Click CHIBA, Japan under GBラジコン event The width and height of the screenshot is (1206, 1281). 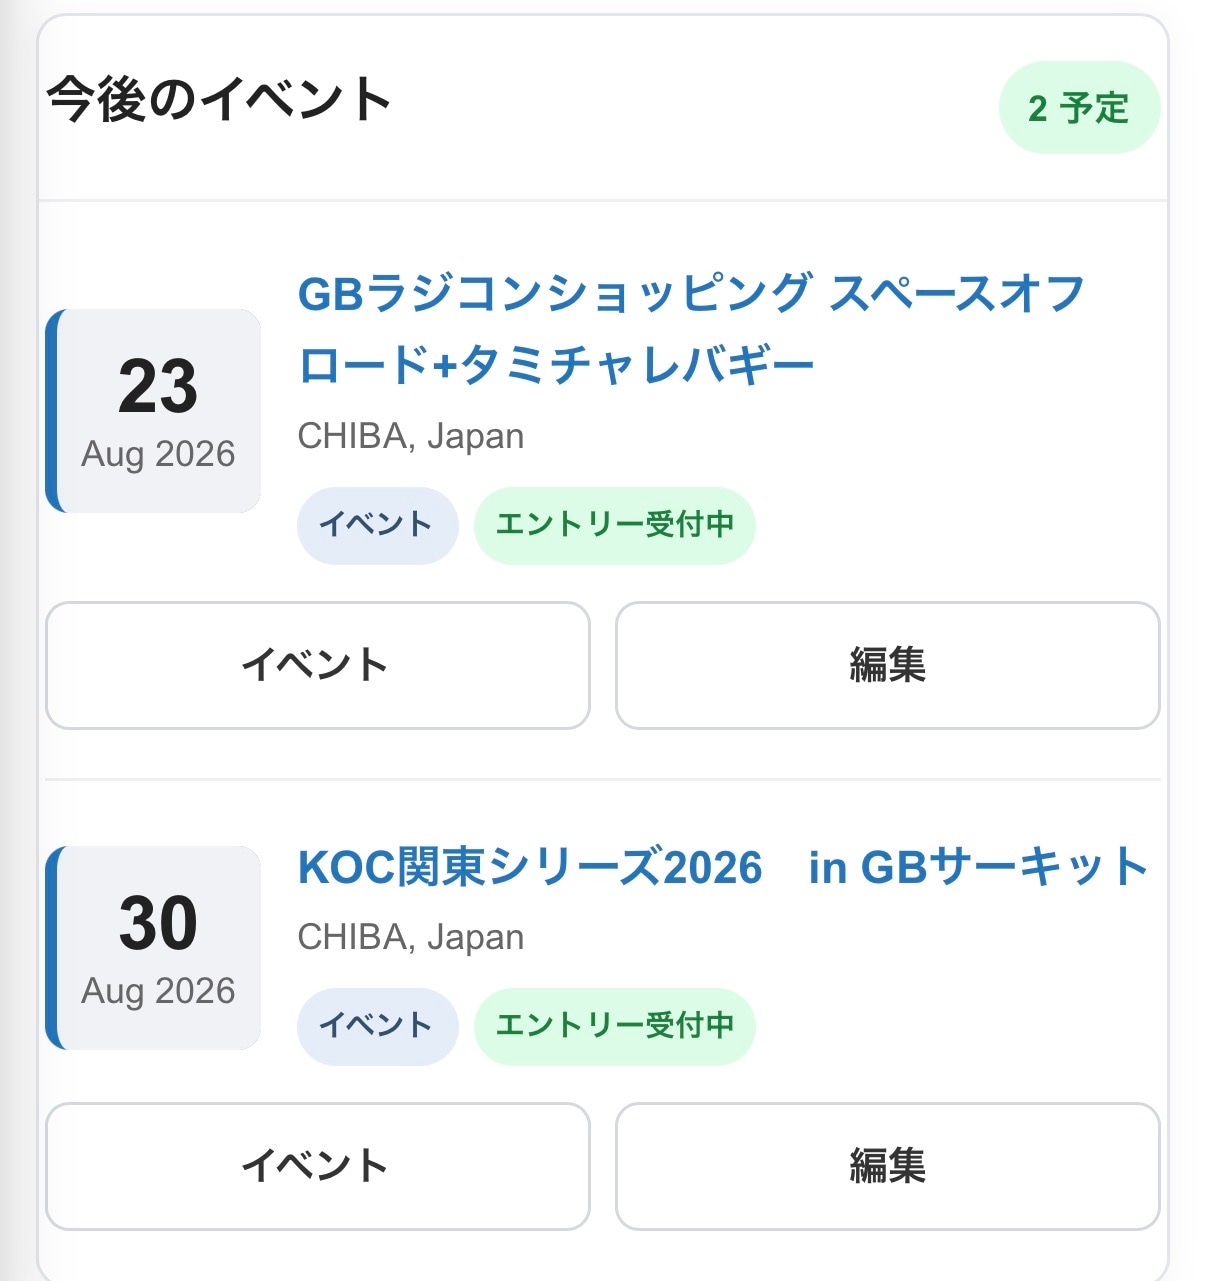pos(411,436)
